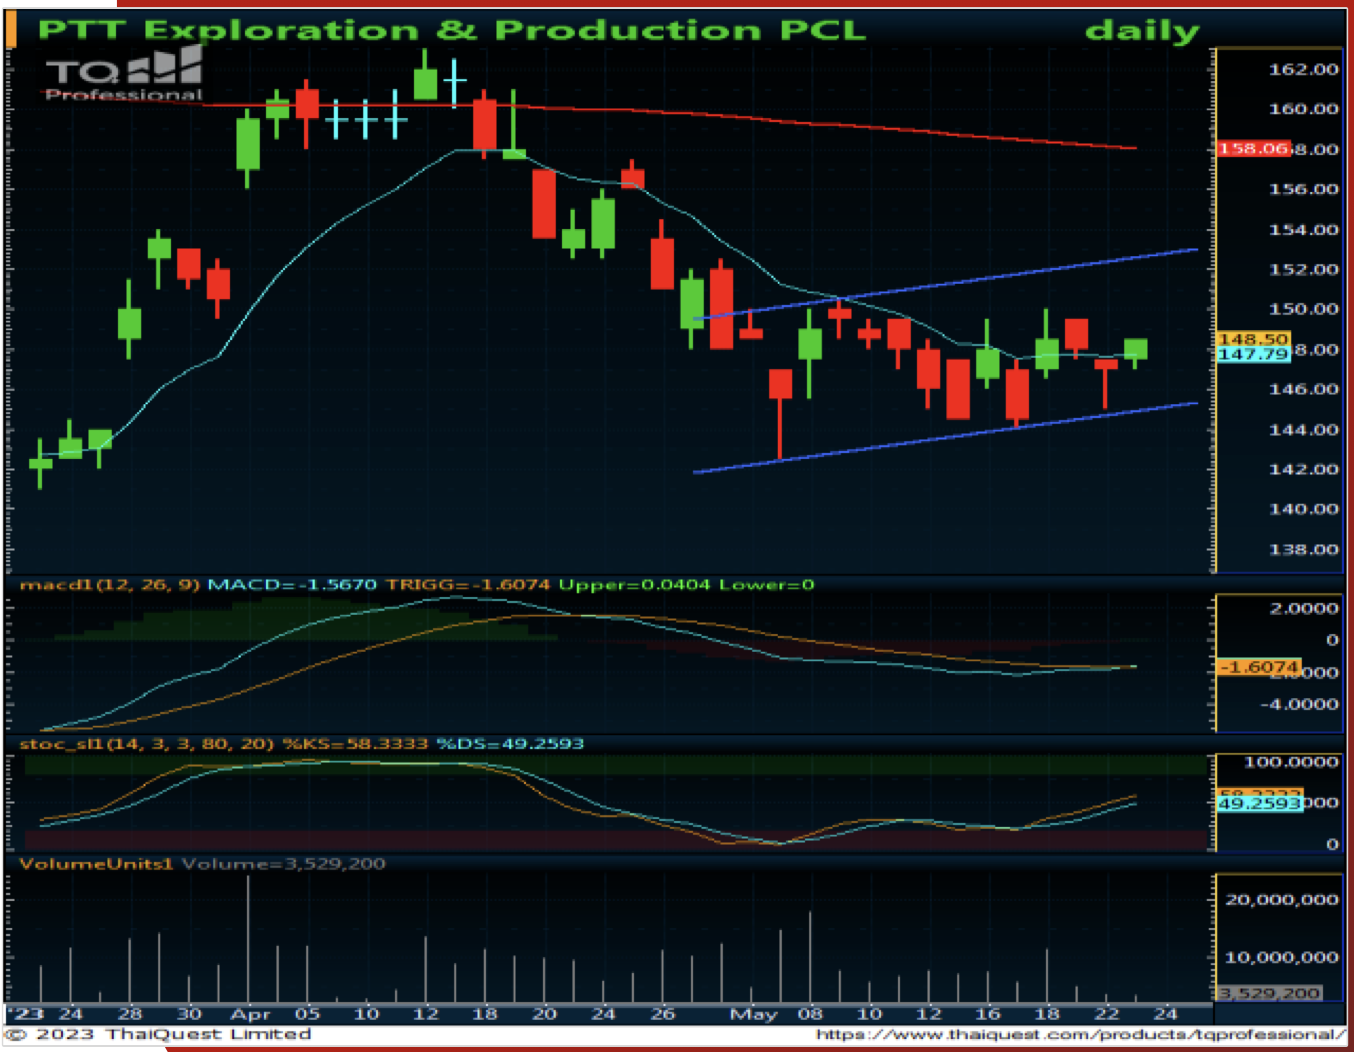Select the VolumeUnits1 indicator label
1354x1052 pixels.
96,863
